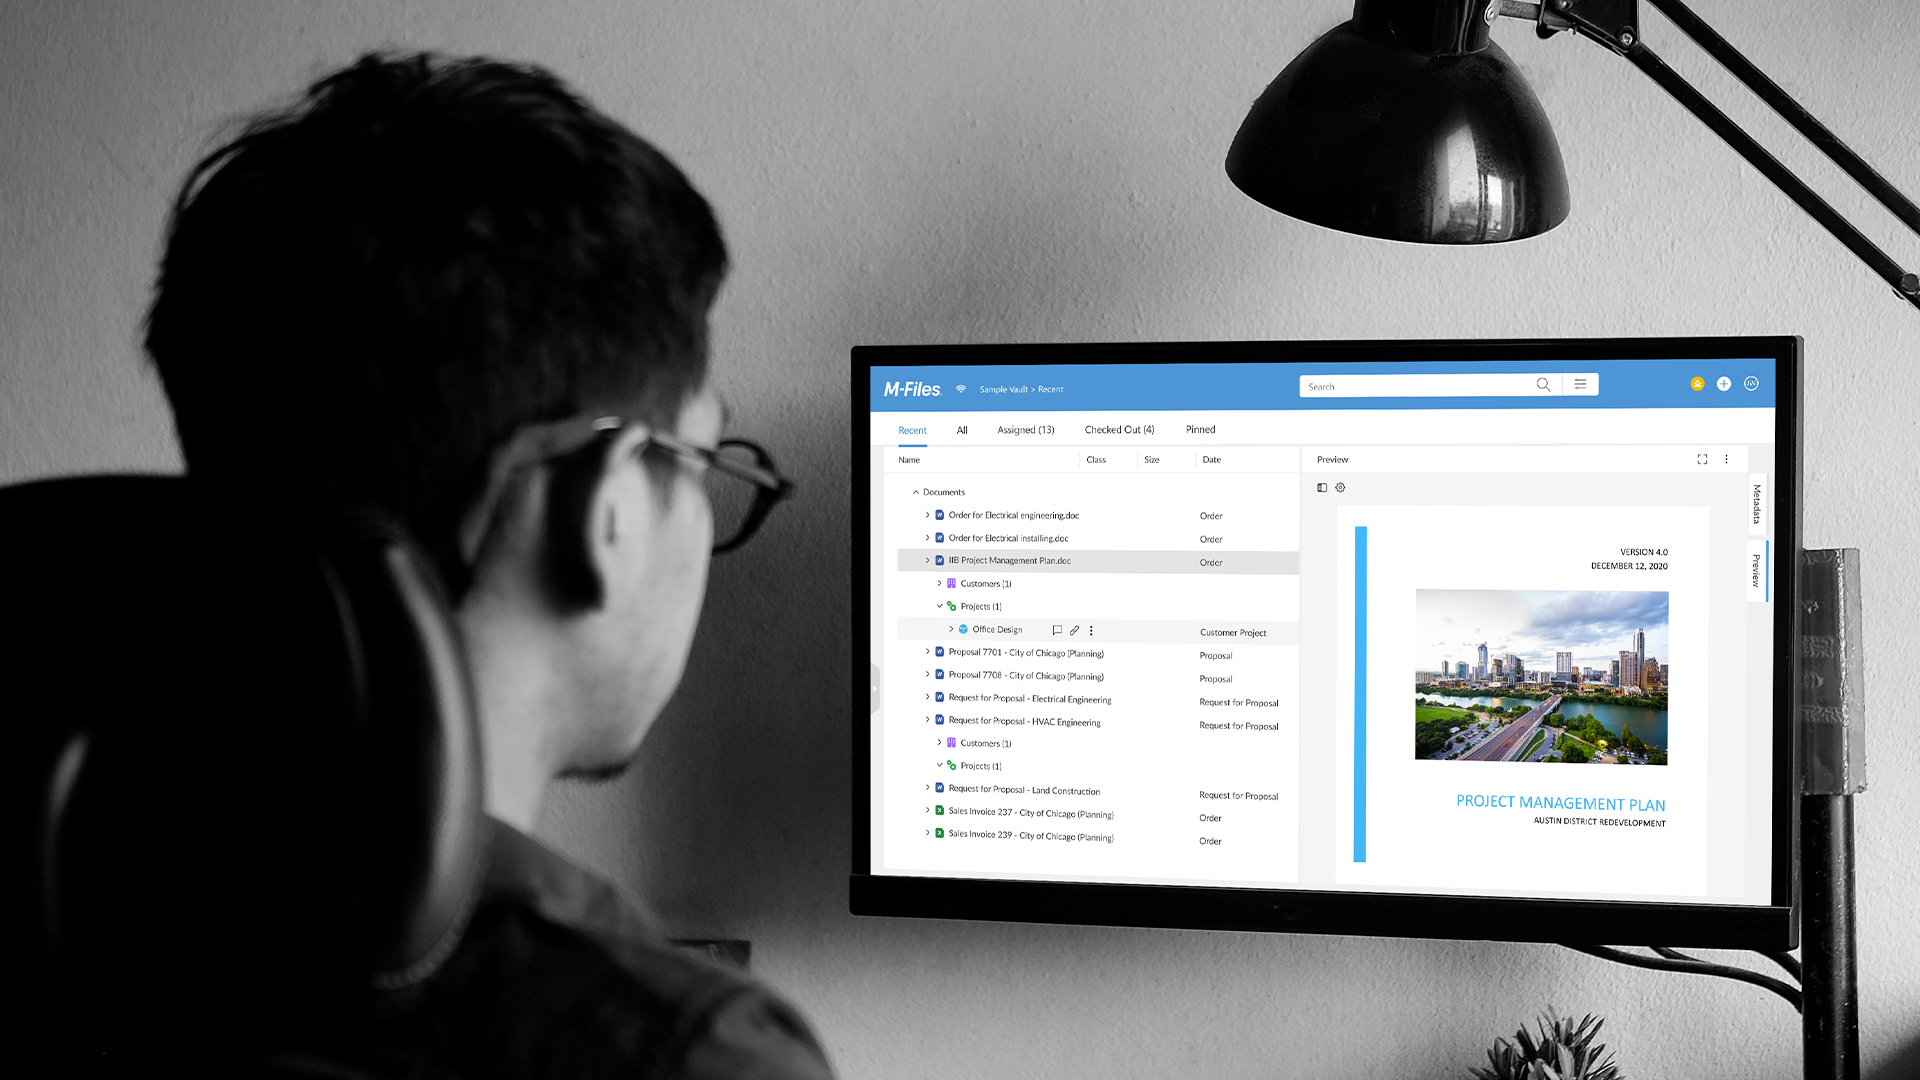Click the Preview panel settings icon

tap(1341, 488)
